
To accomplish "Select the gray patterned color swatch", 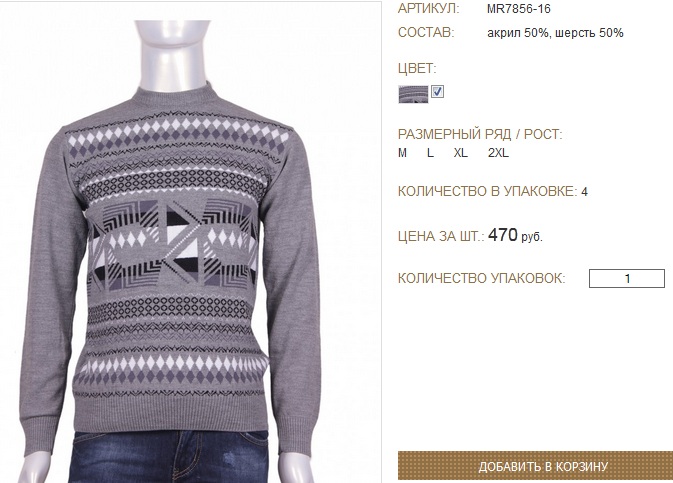I will 413,94.
